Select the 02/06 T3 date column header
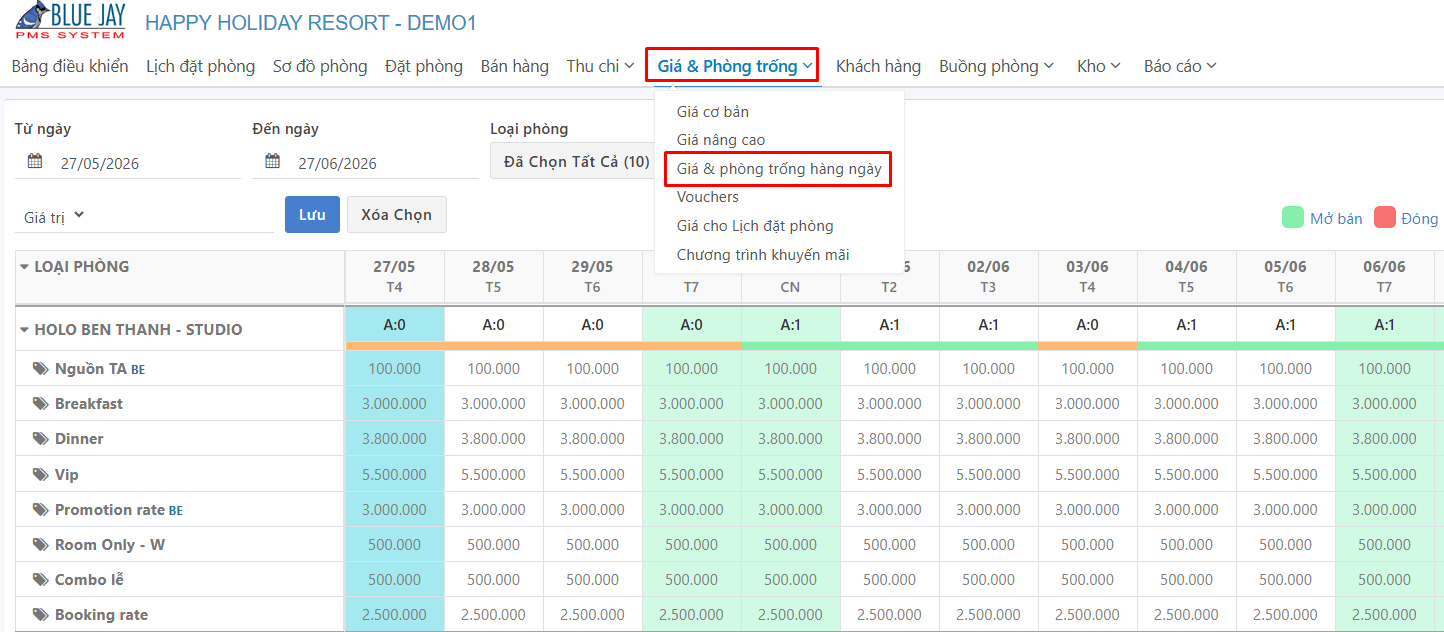The image size is (1444, 632). (x=988, y=276)
